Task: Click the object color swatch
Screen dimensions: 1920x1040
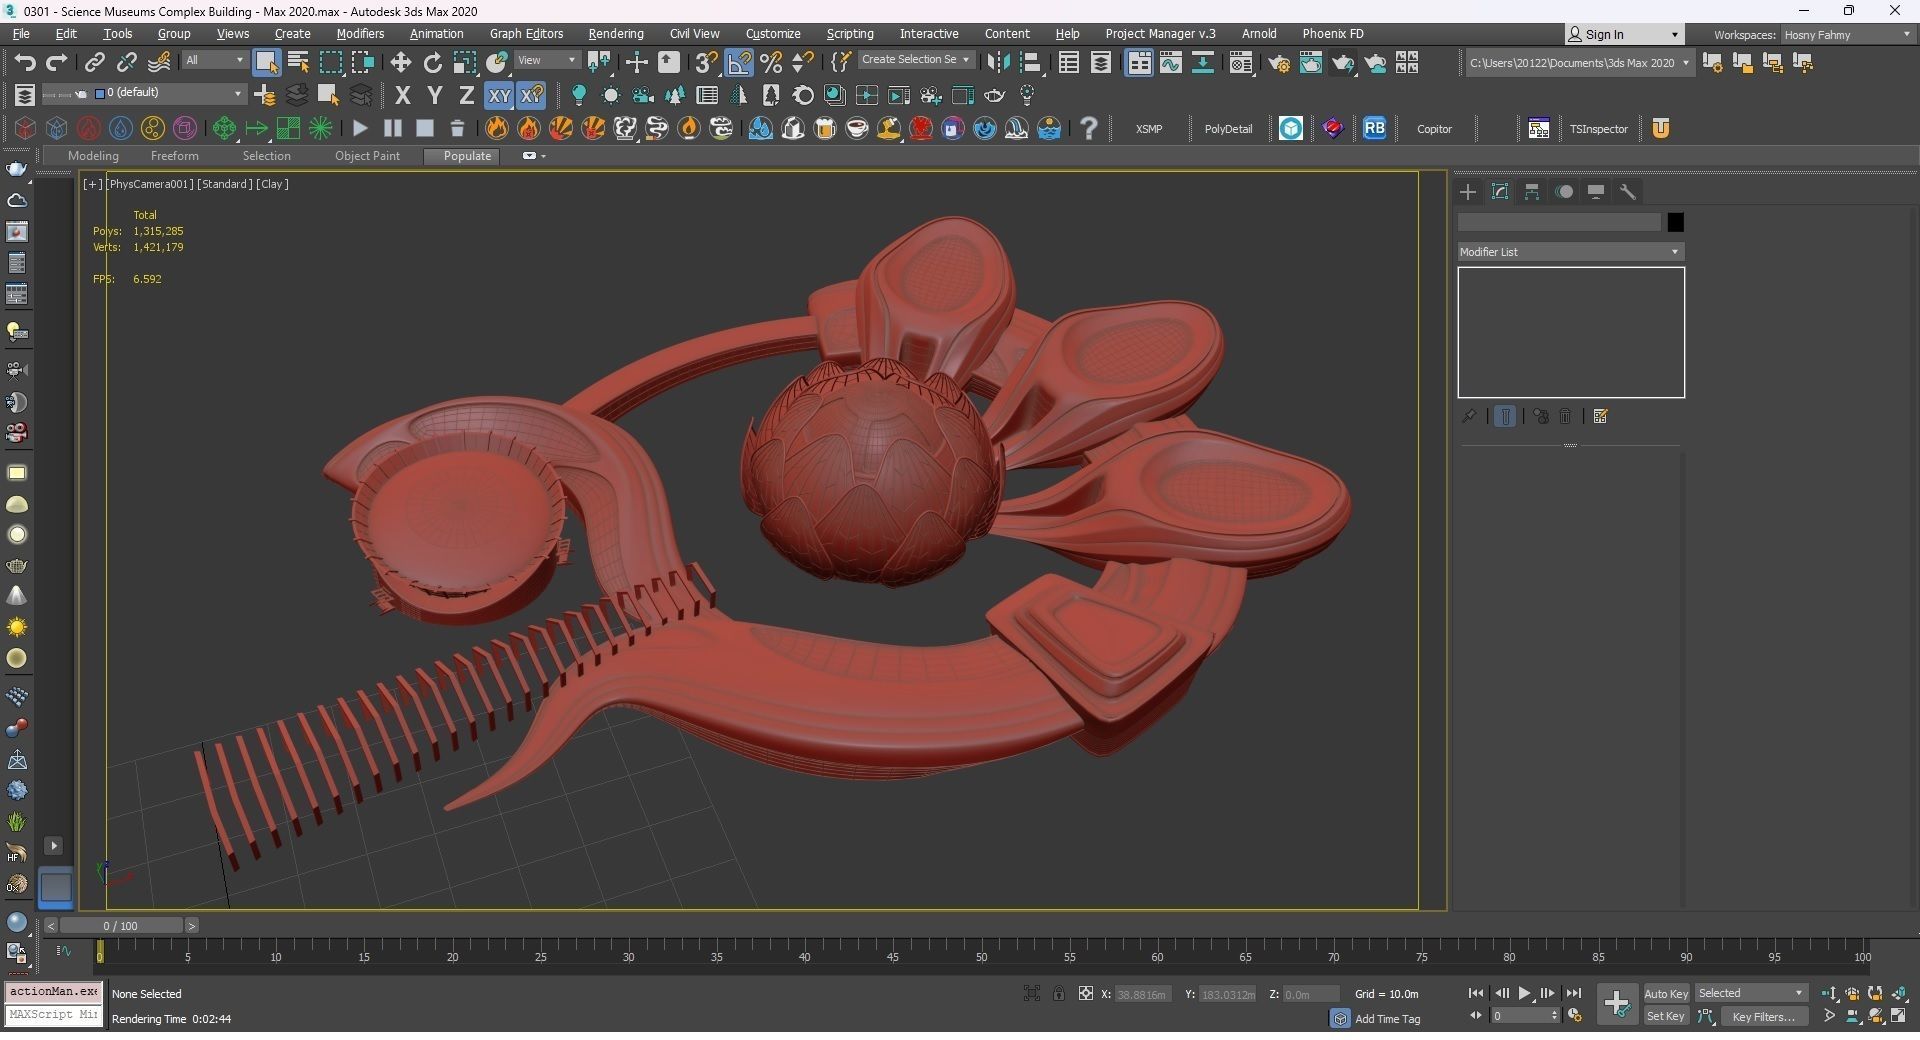Action: point(1675,222)
